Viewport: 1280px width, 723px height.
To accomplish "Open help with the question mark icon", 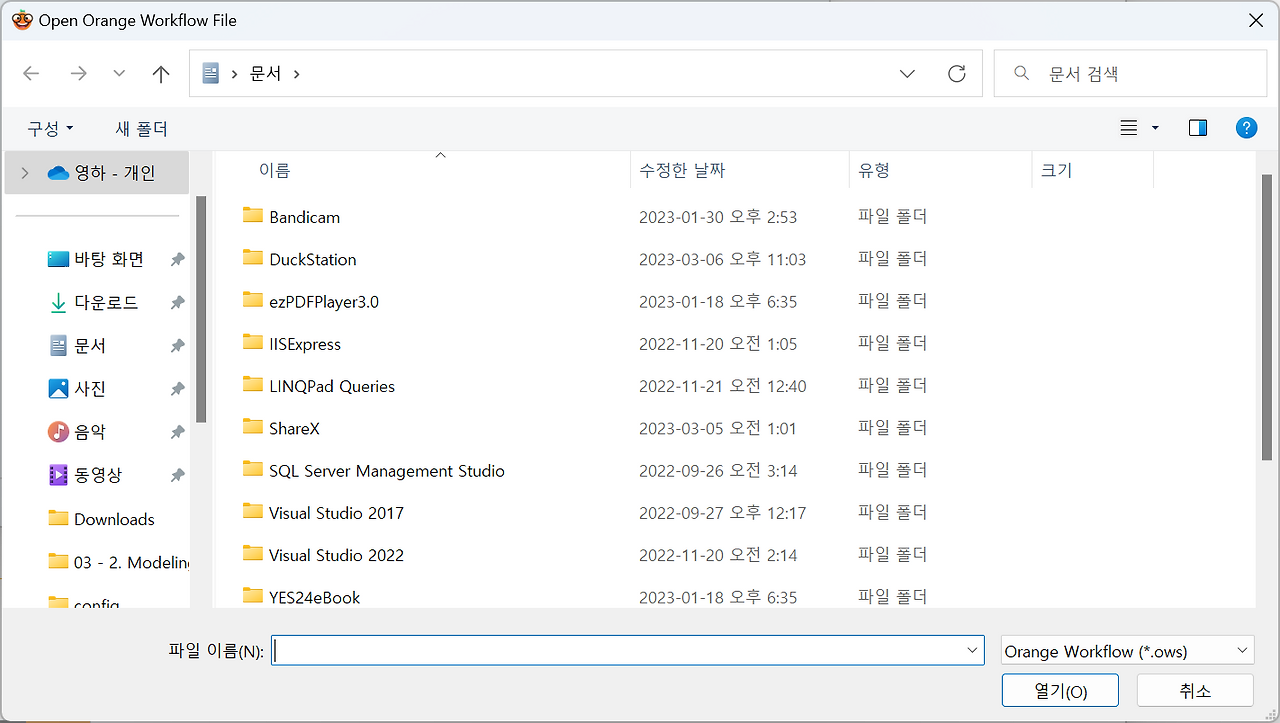I will pyautogui.click(x=1246, y=127).
